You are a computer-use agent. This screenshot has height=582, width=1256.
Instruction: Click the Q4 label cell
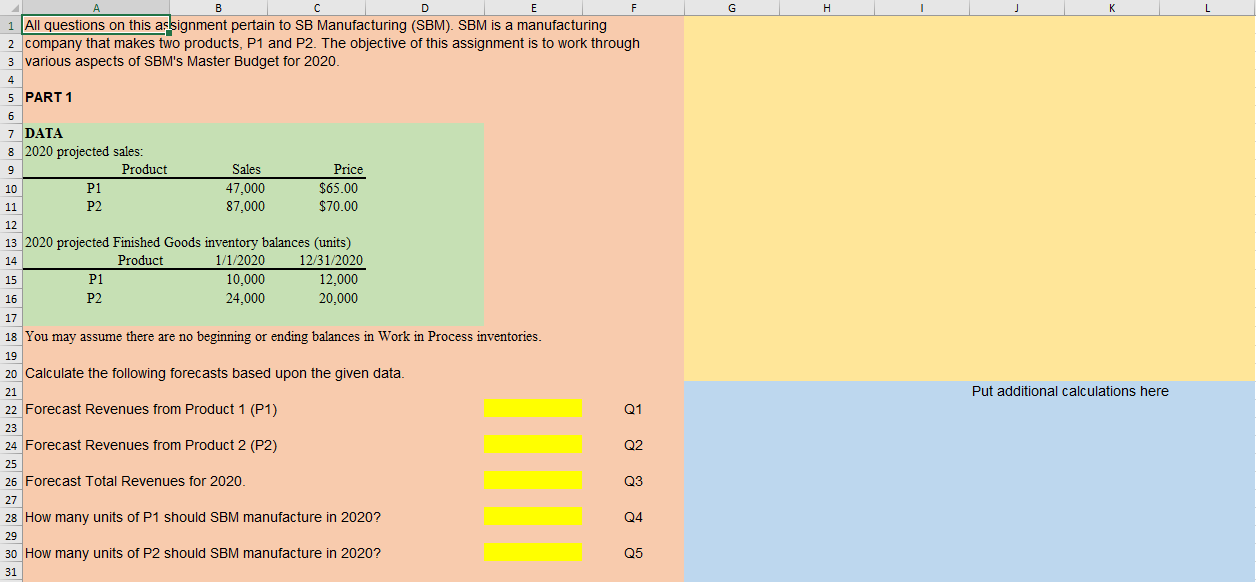click(633, 516)
